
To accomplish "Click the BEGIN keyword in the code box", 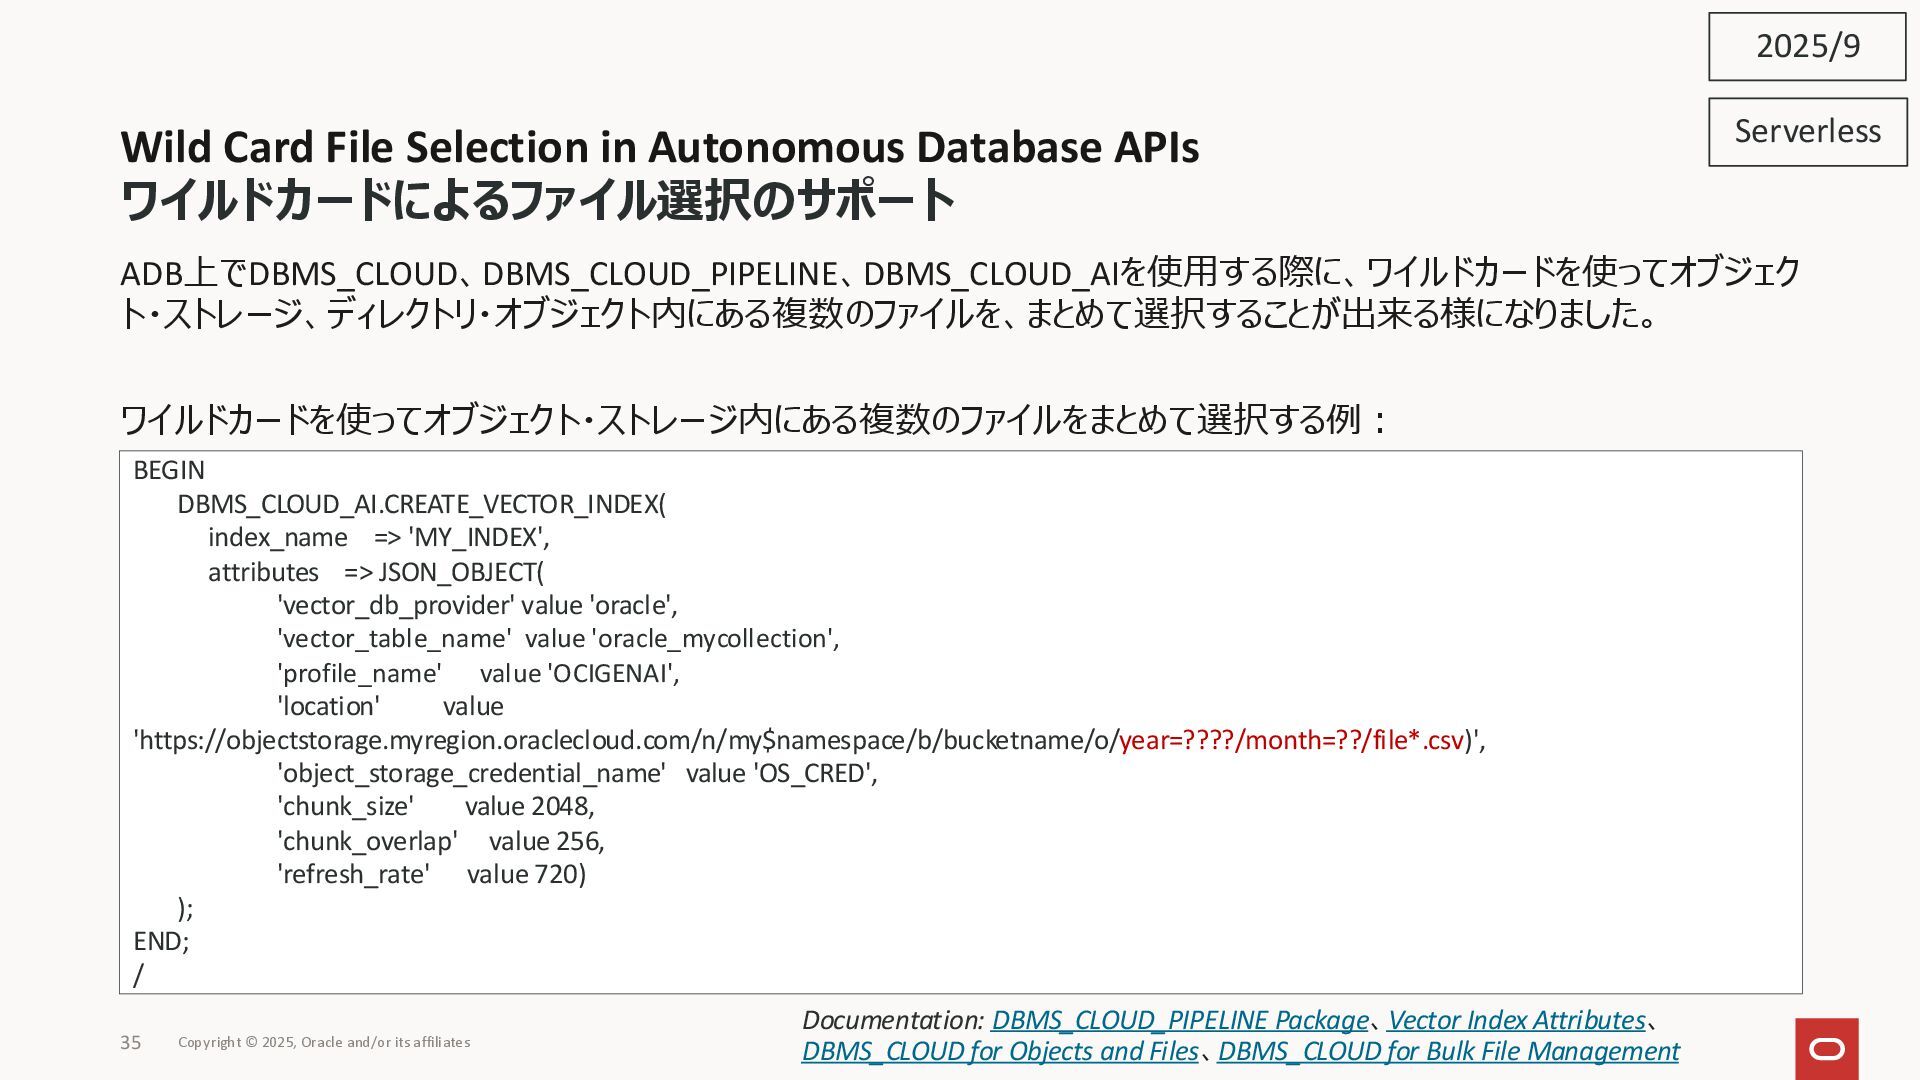I will (x=169, y=470).
